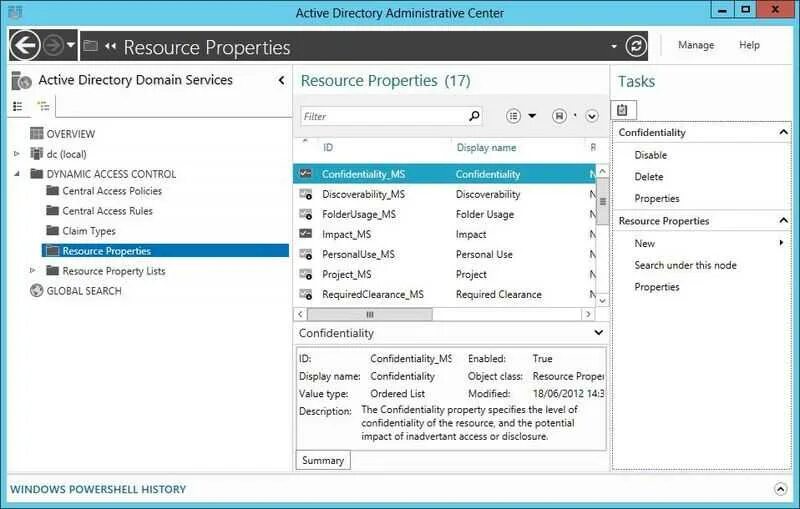The image size is (800, 509).
Task: Open Resource Property Lists folder
Action: 114,271
